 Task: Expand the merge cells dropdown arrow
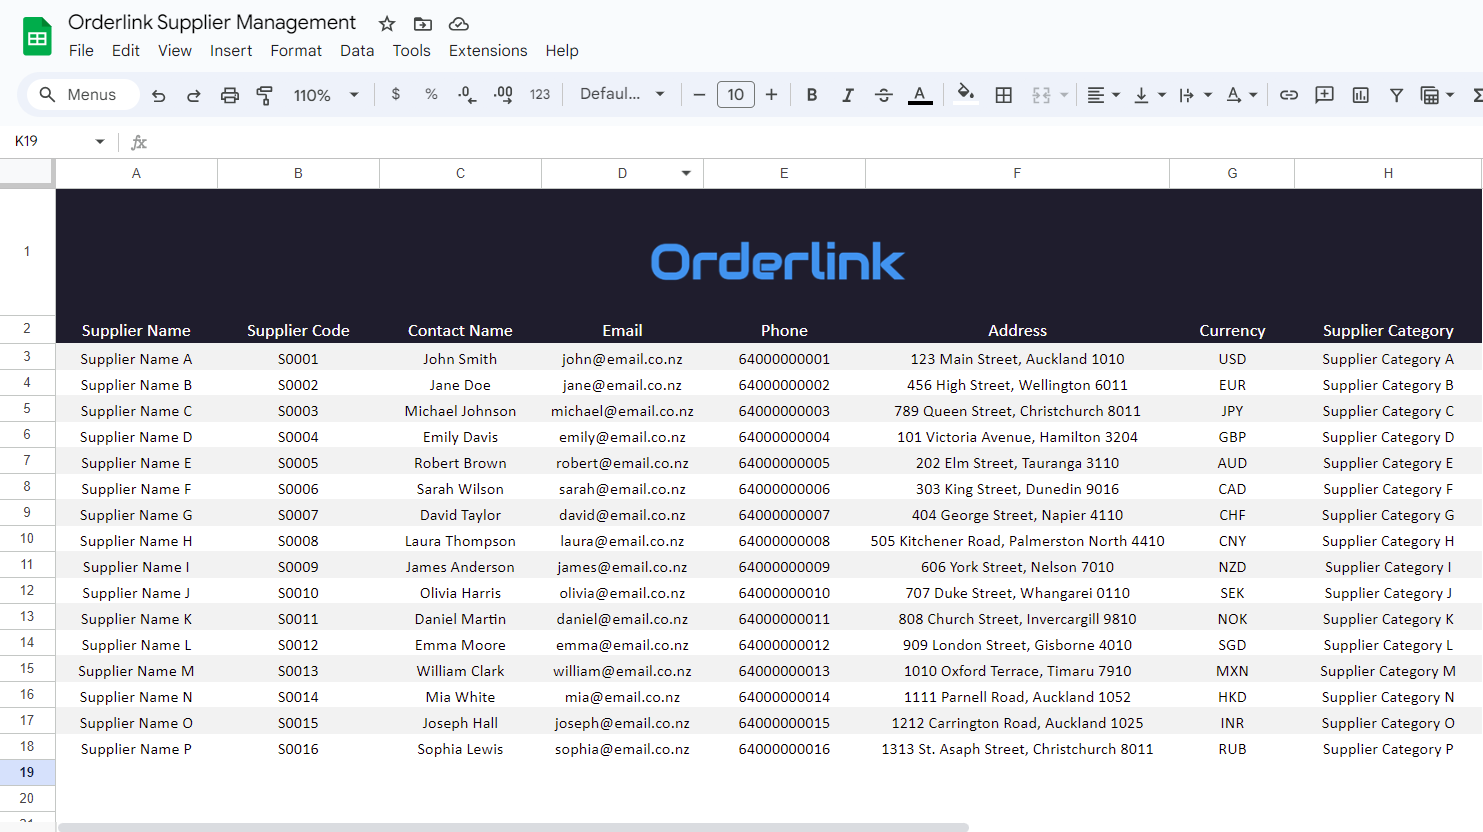(1064, 95)
